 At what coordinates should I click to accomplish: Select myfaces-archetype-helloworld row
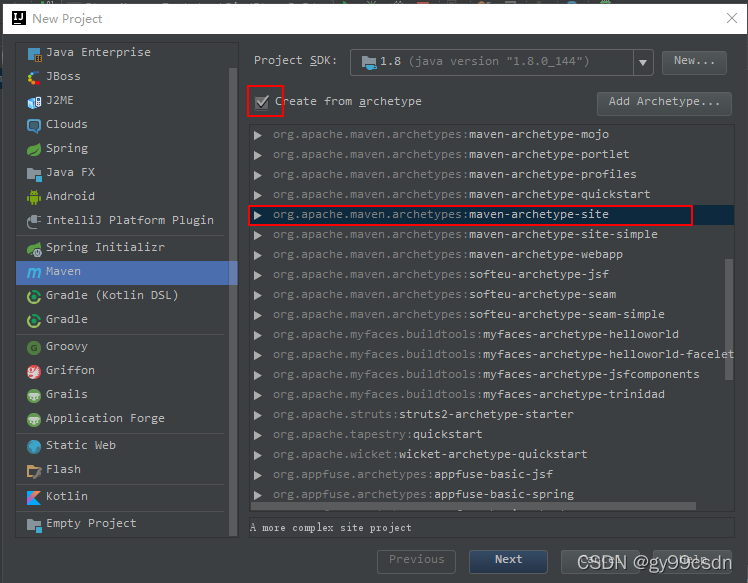[491, 335]
